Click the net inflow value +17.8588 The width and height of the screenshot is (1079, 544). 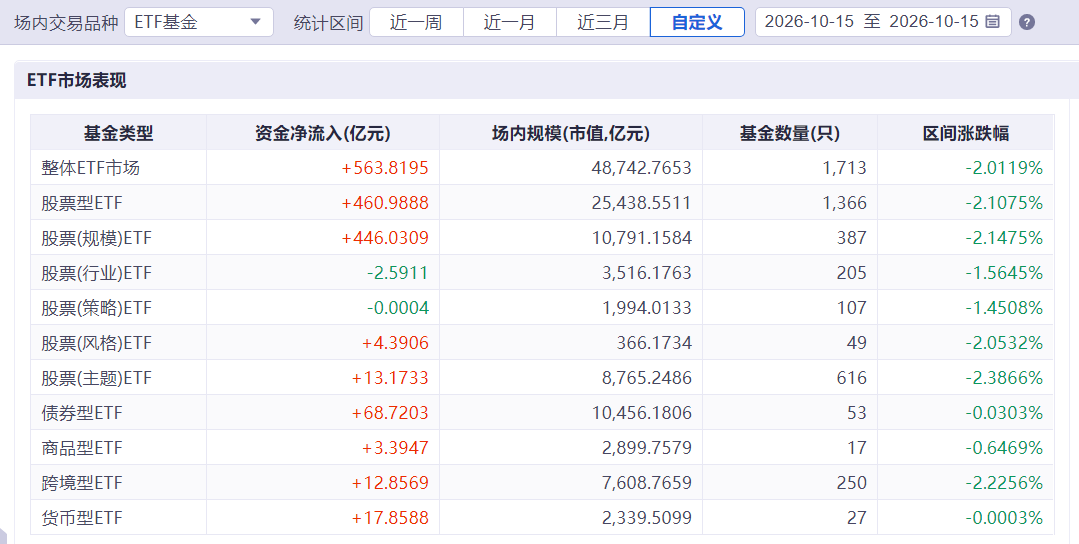point(390,519)
